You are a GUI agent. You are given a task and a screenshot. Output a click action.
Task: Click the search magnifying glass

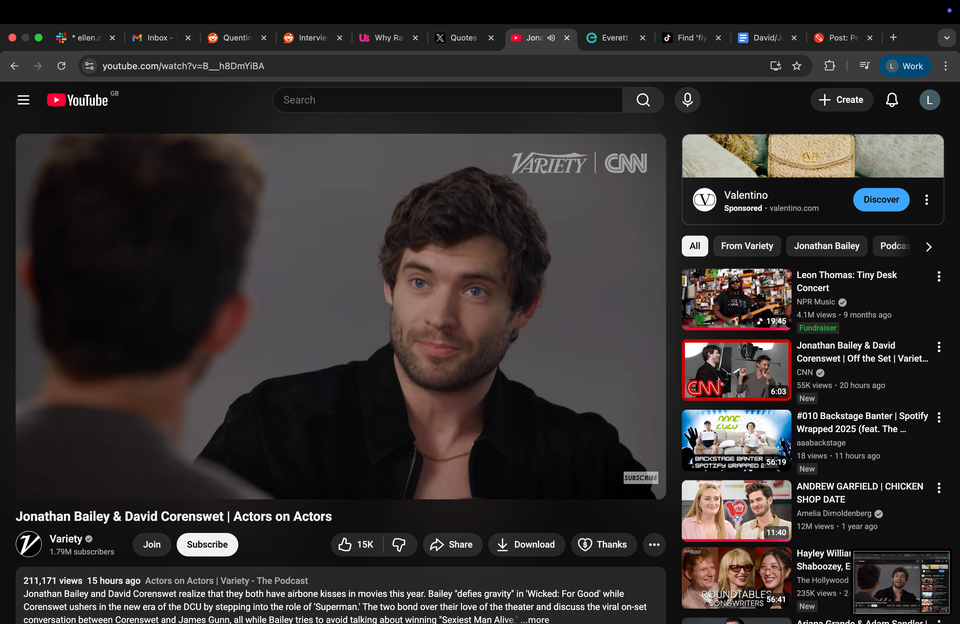[x=643, y=99]
